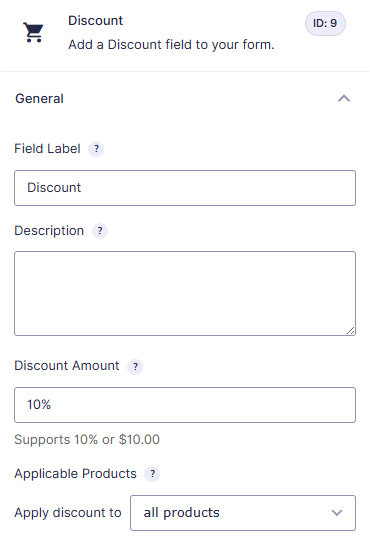Open the Applicable Products help icon
Viewport: 370px width, 543px height.
152,474
